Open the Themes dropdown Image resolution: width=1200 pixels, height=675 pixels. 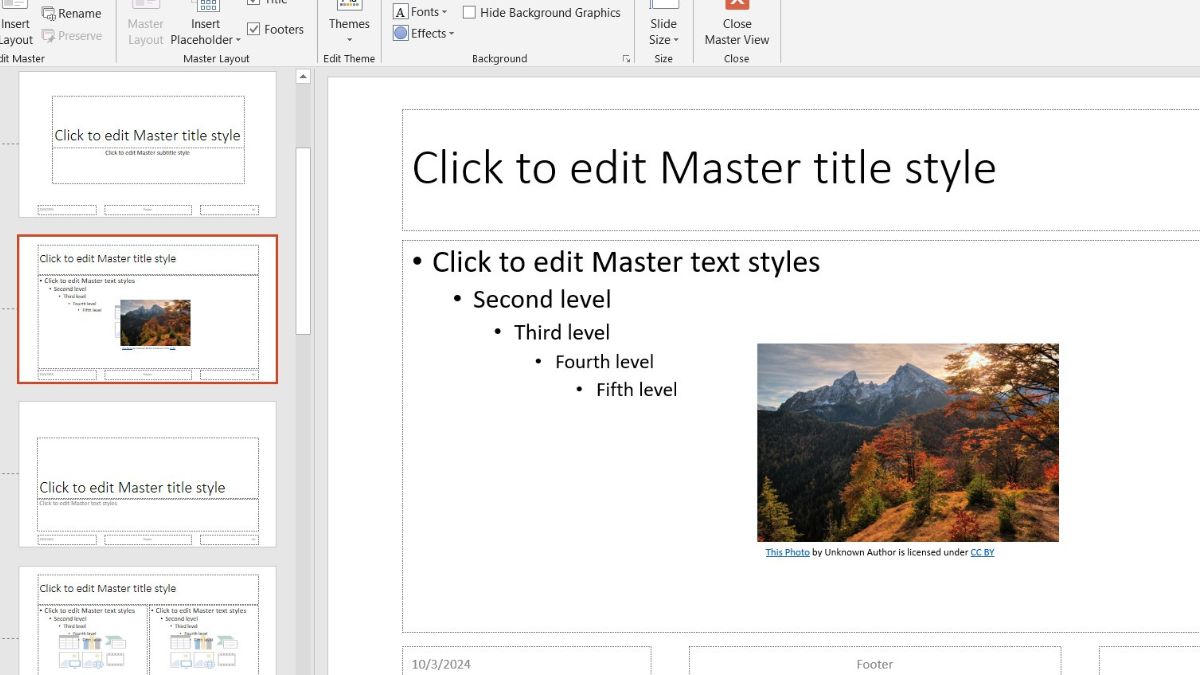click(349, 23)
